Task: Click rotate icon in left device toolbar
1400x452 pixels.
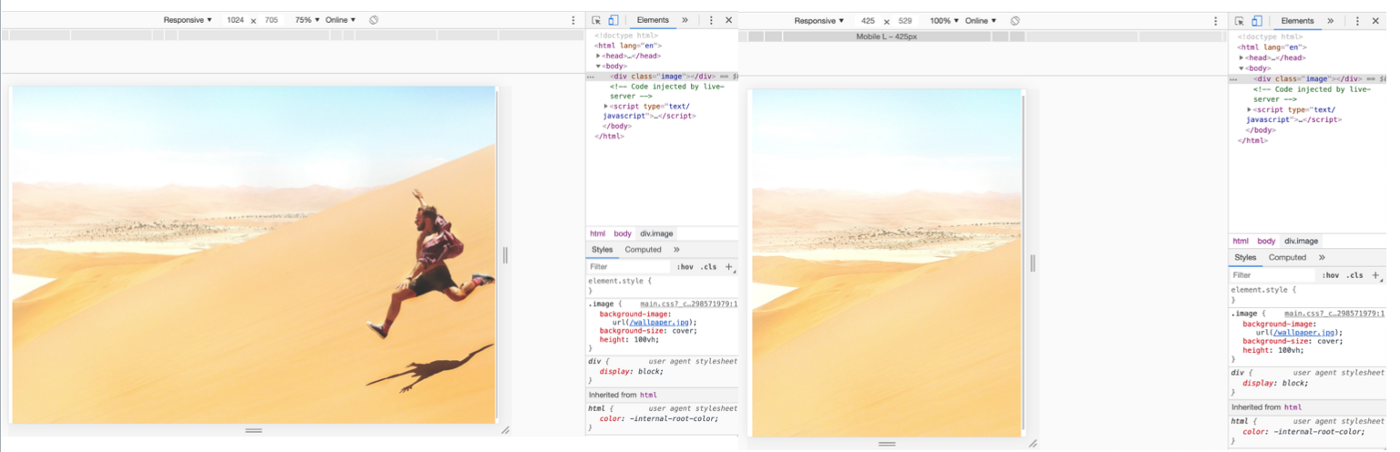Action: 374,20
